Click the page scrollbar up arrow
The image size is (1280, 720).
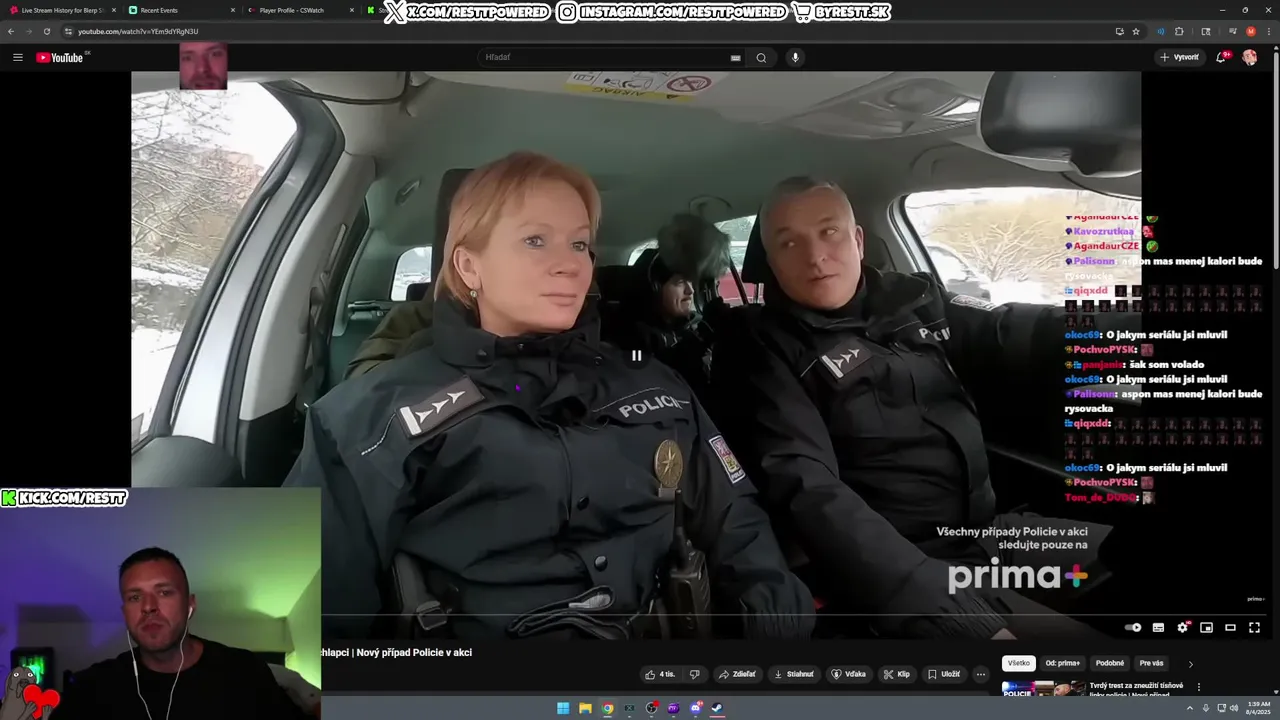pos(1276,48)
